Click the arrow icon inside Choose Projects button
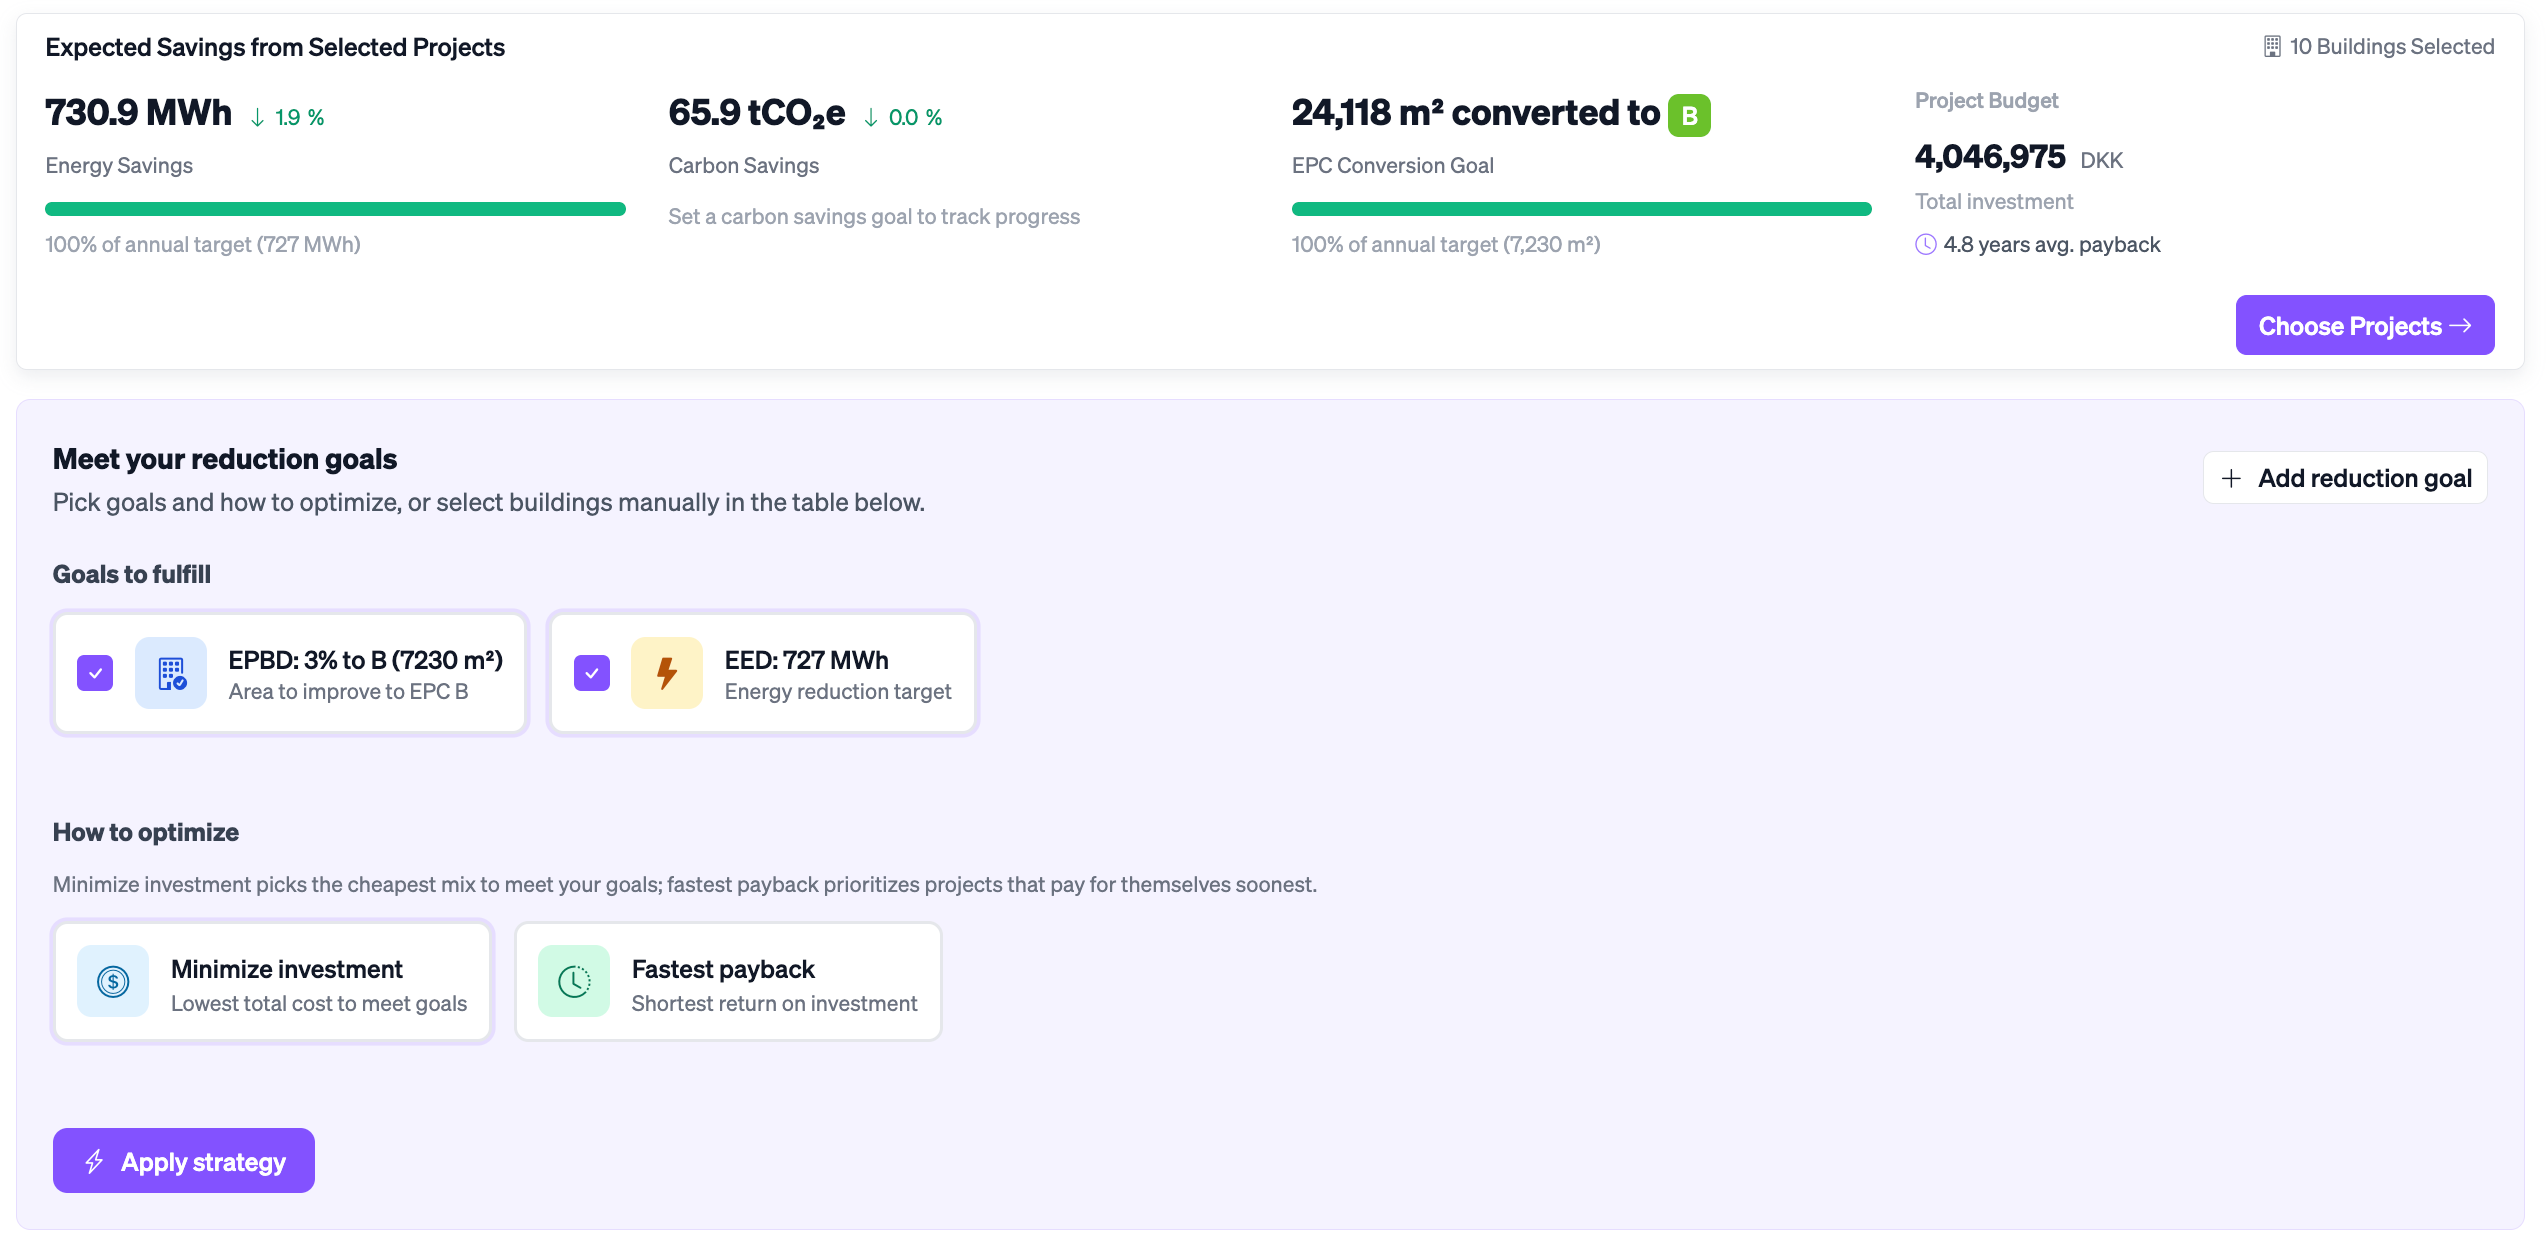Viewport: 2548px width, 1256px height. (2462, 325)
